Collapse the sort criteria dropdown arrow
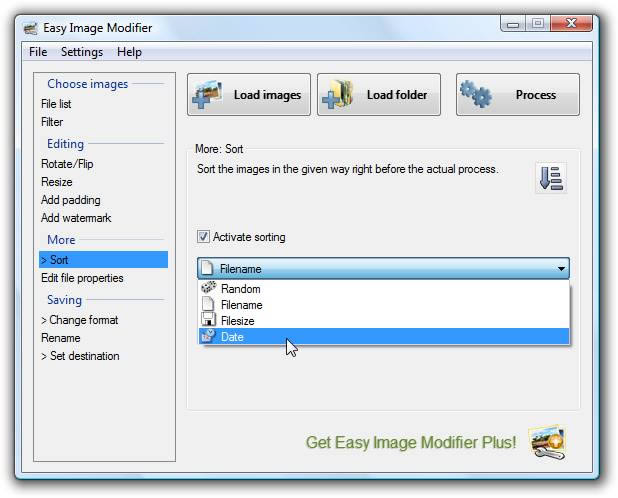The width and height of the screenshot is (618, 498). coord(561,269)
